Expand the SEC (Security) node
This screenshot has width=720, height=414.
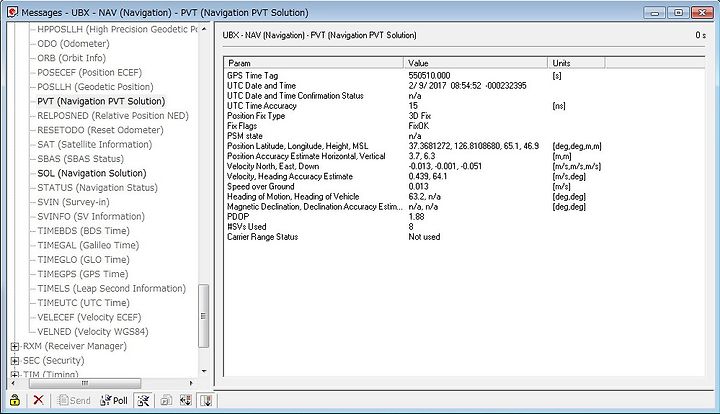[x=15, y=361]
